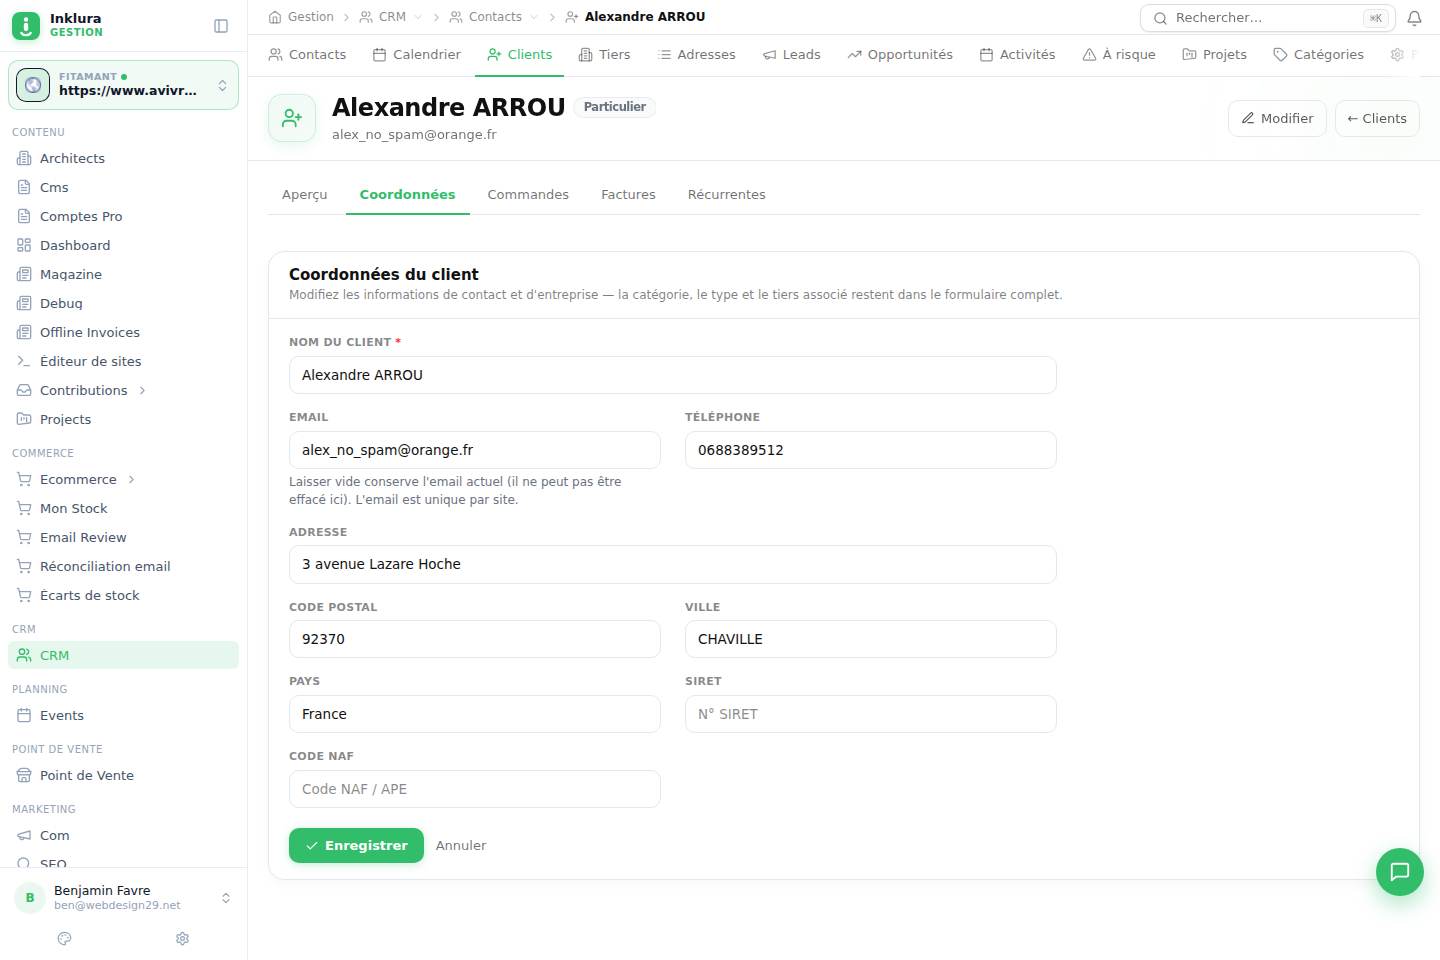Open Éditeur de sites in sidebar
1440x960 pixels.
pyautogui.click(x=123, y=361)
